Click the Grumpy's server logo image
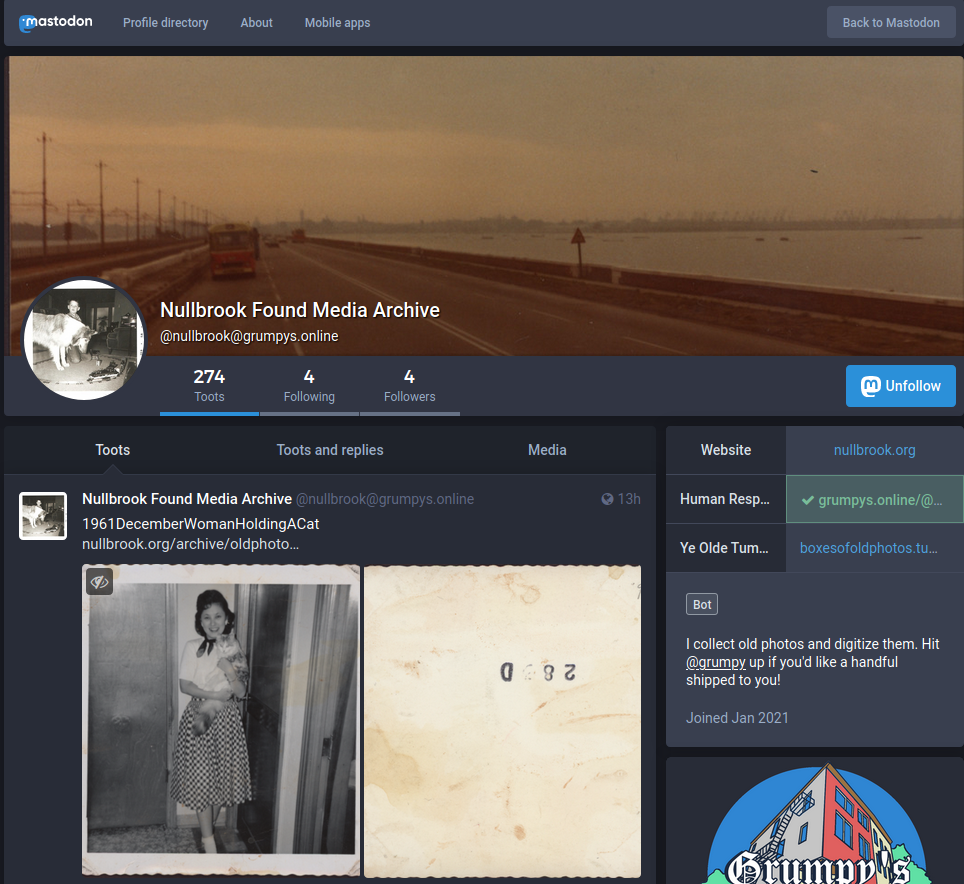This screenshot has height=884, width=964. point(817,825)
